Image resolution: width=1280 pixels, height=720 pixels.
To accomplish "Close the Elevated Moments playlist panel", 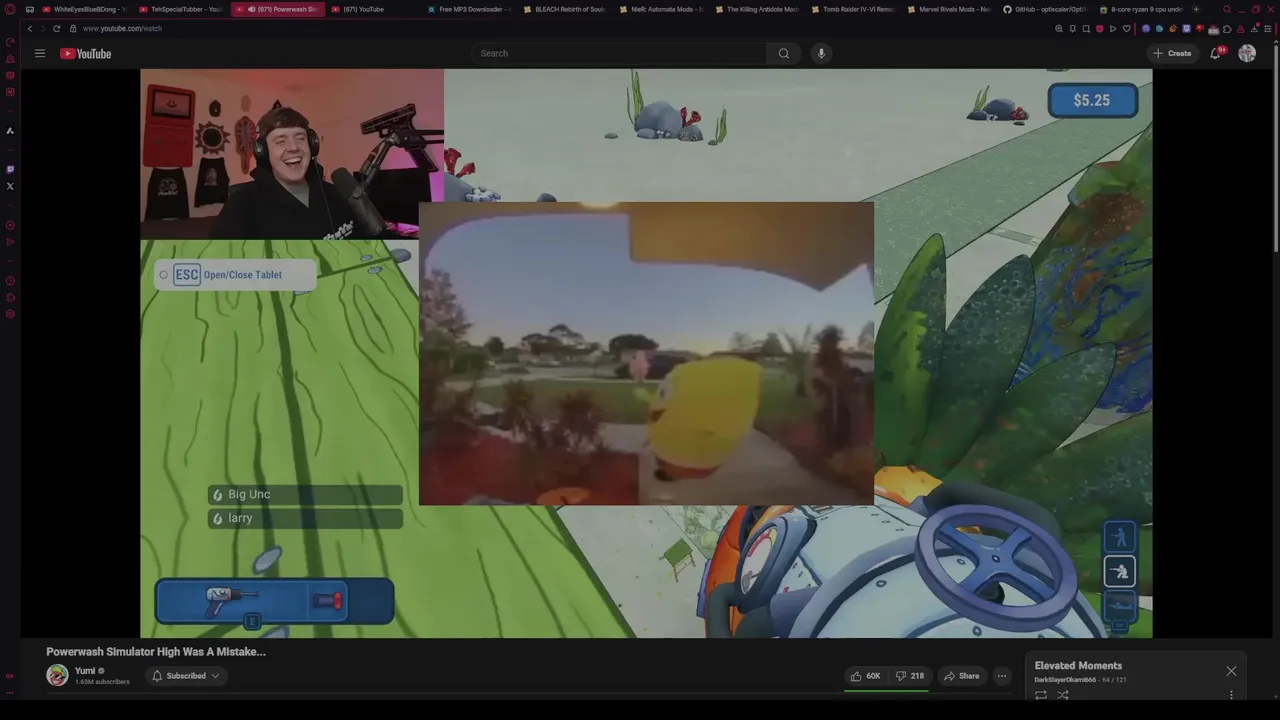I will pos(1231,671).
